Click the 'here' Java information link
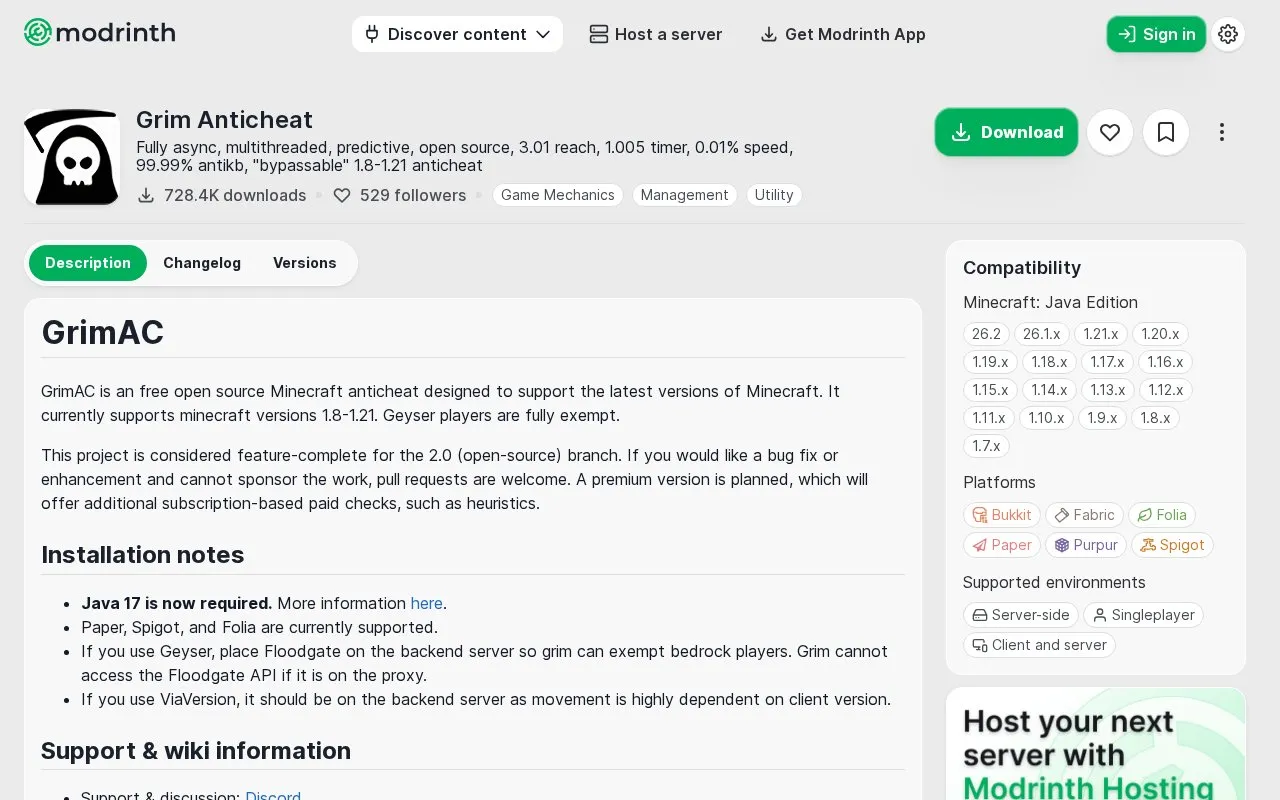Image resolution: width=1280 pixels, height=800 pixels. click(x=426, y=603)
